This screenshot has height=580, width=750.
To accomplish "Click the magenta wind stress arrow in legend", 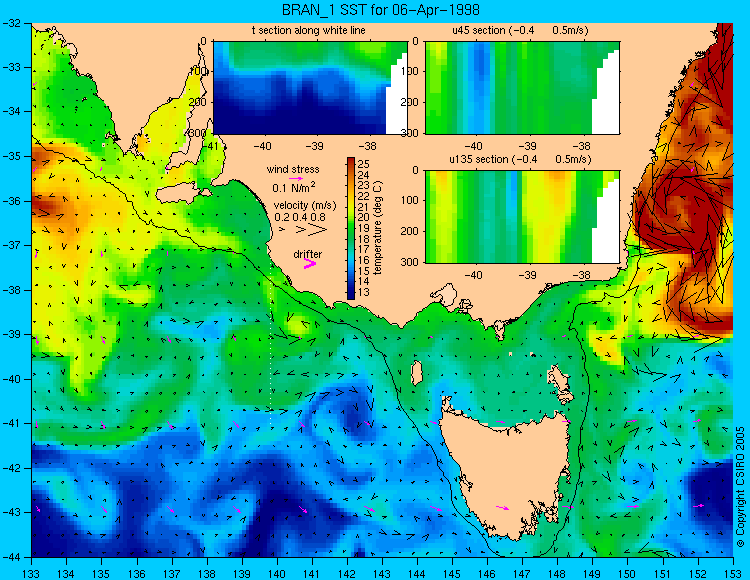I will coord(297,178).
